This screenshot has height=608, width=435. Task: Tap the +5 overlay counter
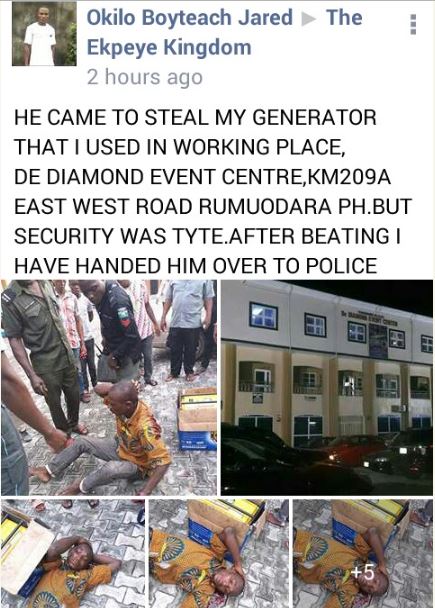pos(362,573)
